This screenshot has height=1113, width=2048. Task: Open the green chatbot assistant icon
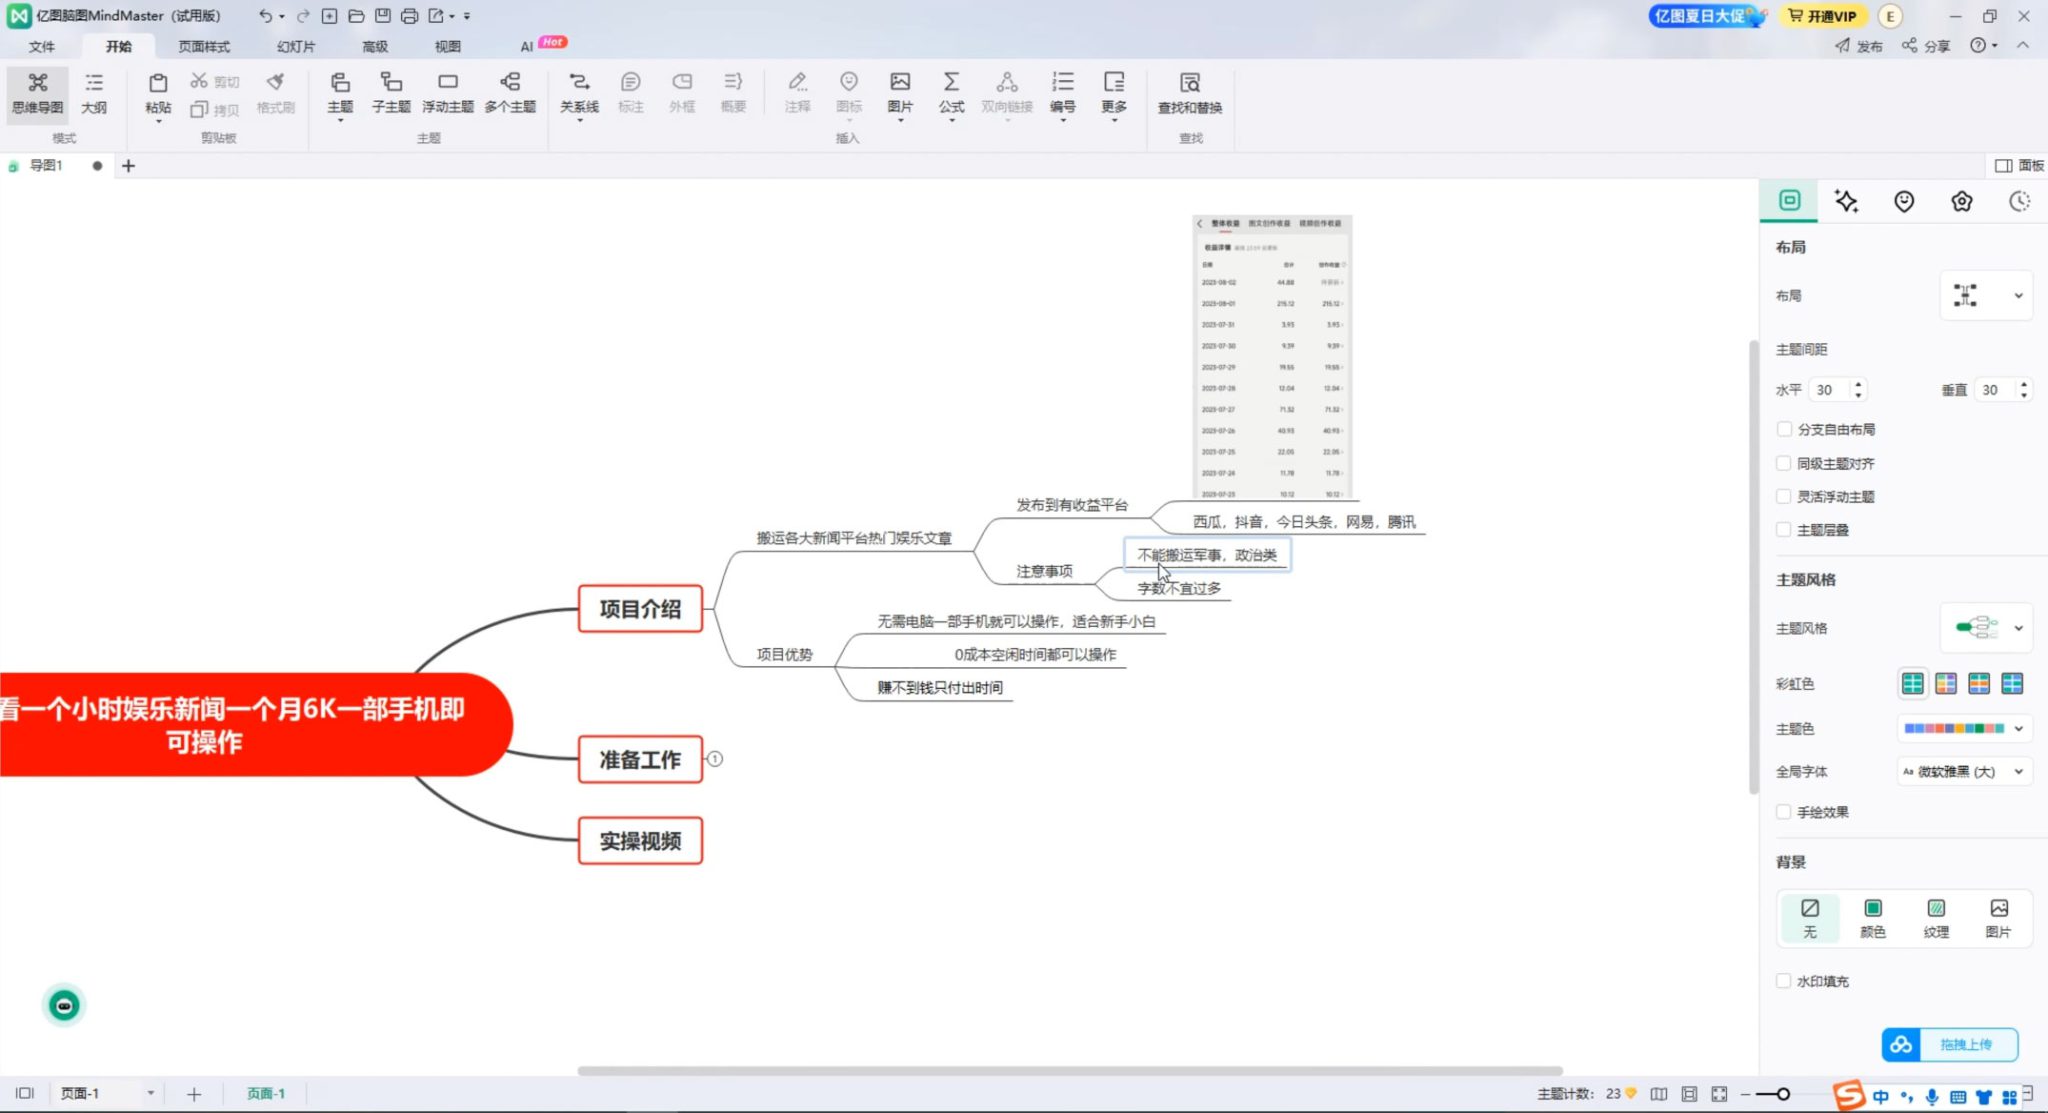[x=64, y=1005]
